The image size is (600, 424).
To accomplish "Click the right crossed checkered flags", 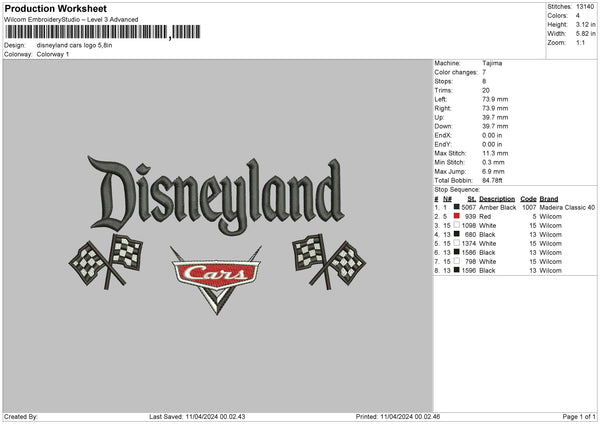I will click(x=329, y=261).
